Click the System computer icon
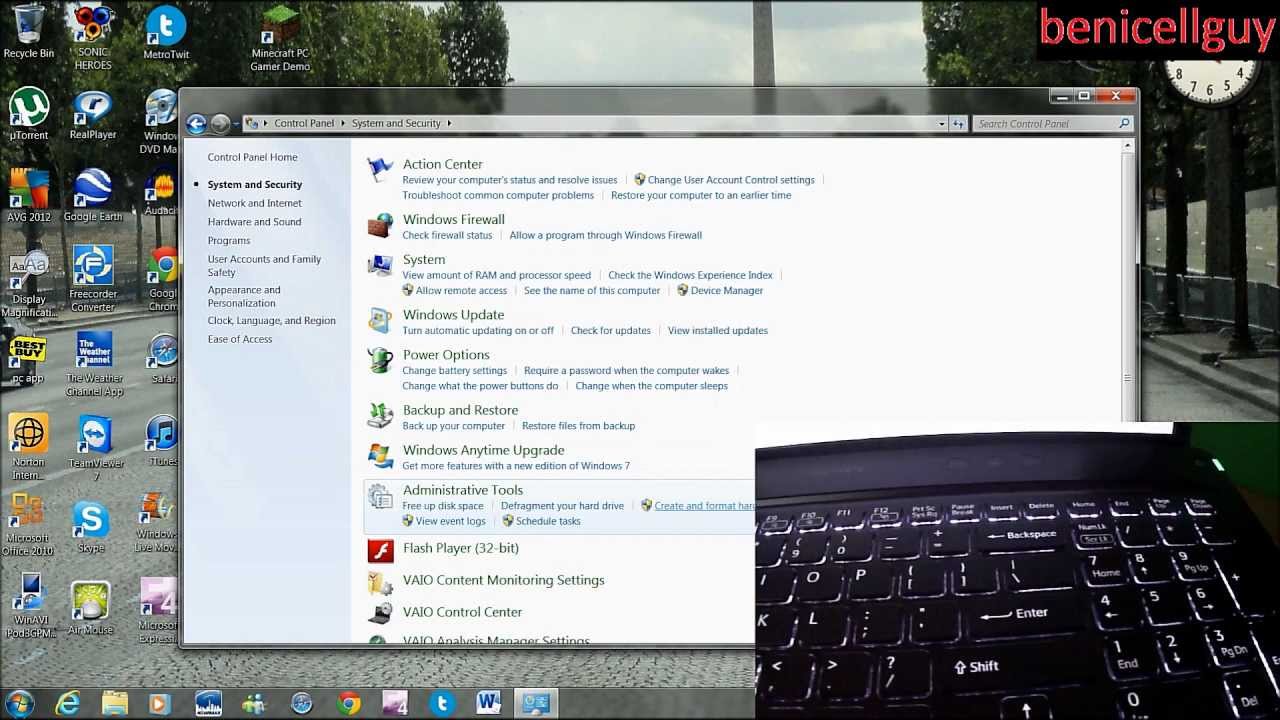 click(x=380, y=265)
